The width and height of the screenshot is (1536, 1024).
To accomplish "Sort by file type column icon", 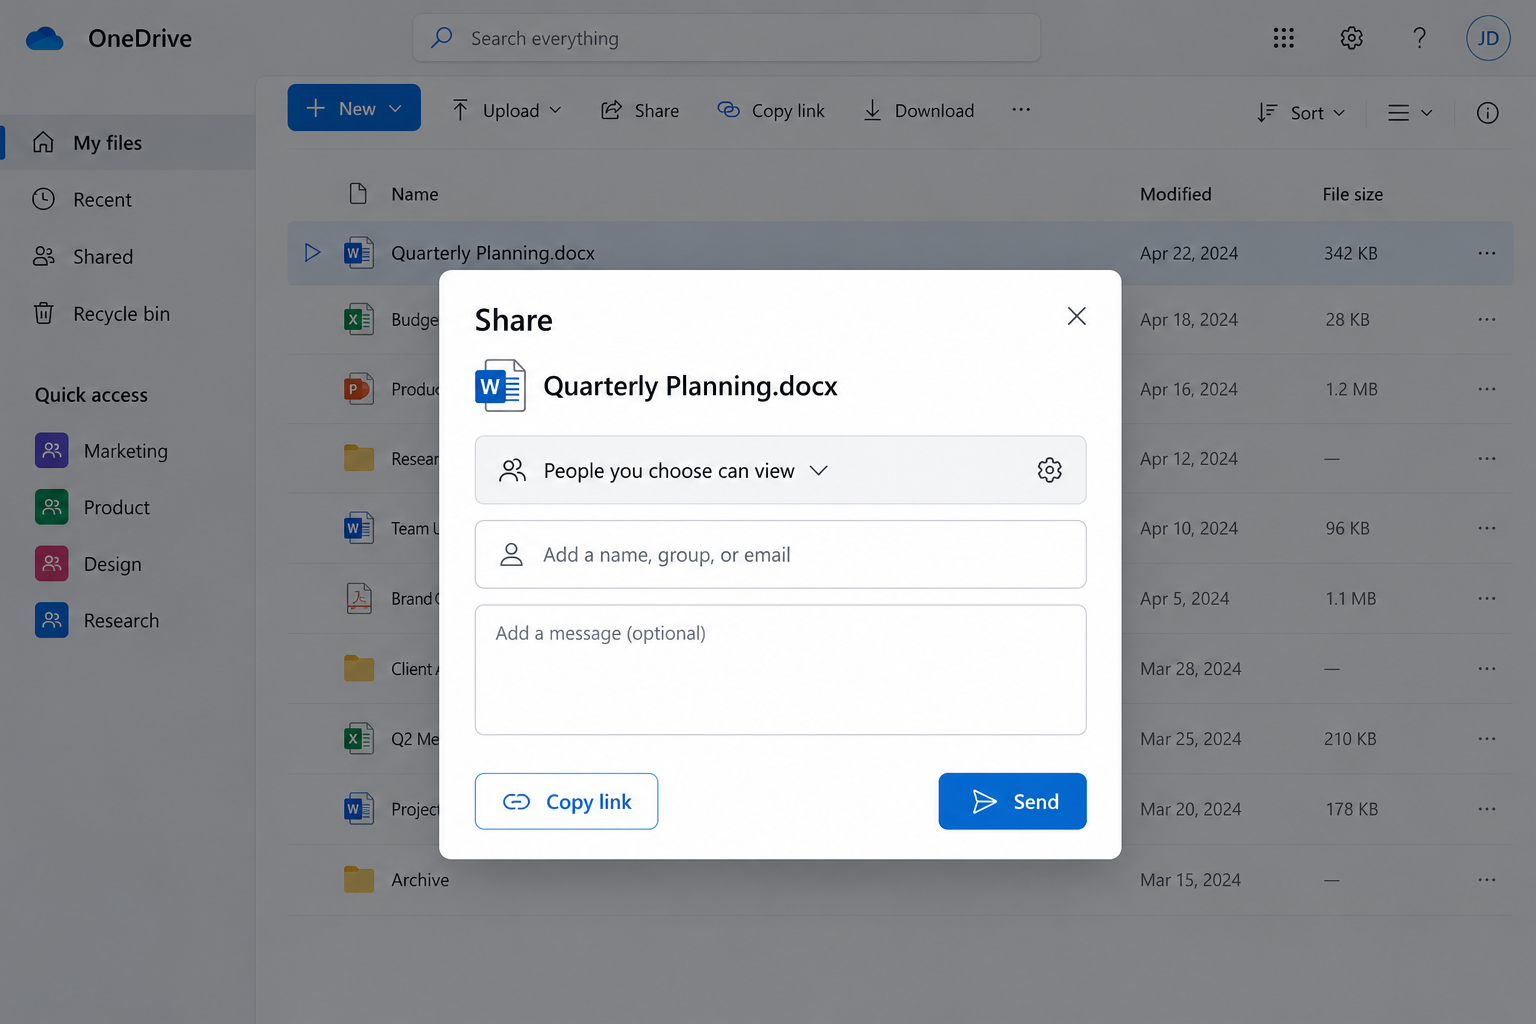I will click(x=358, y=194).
